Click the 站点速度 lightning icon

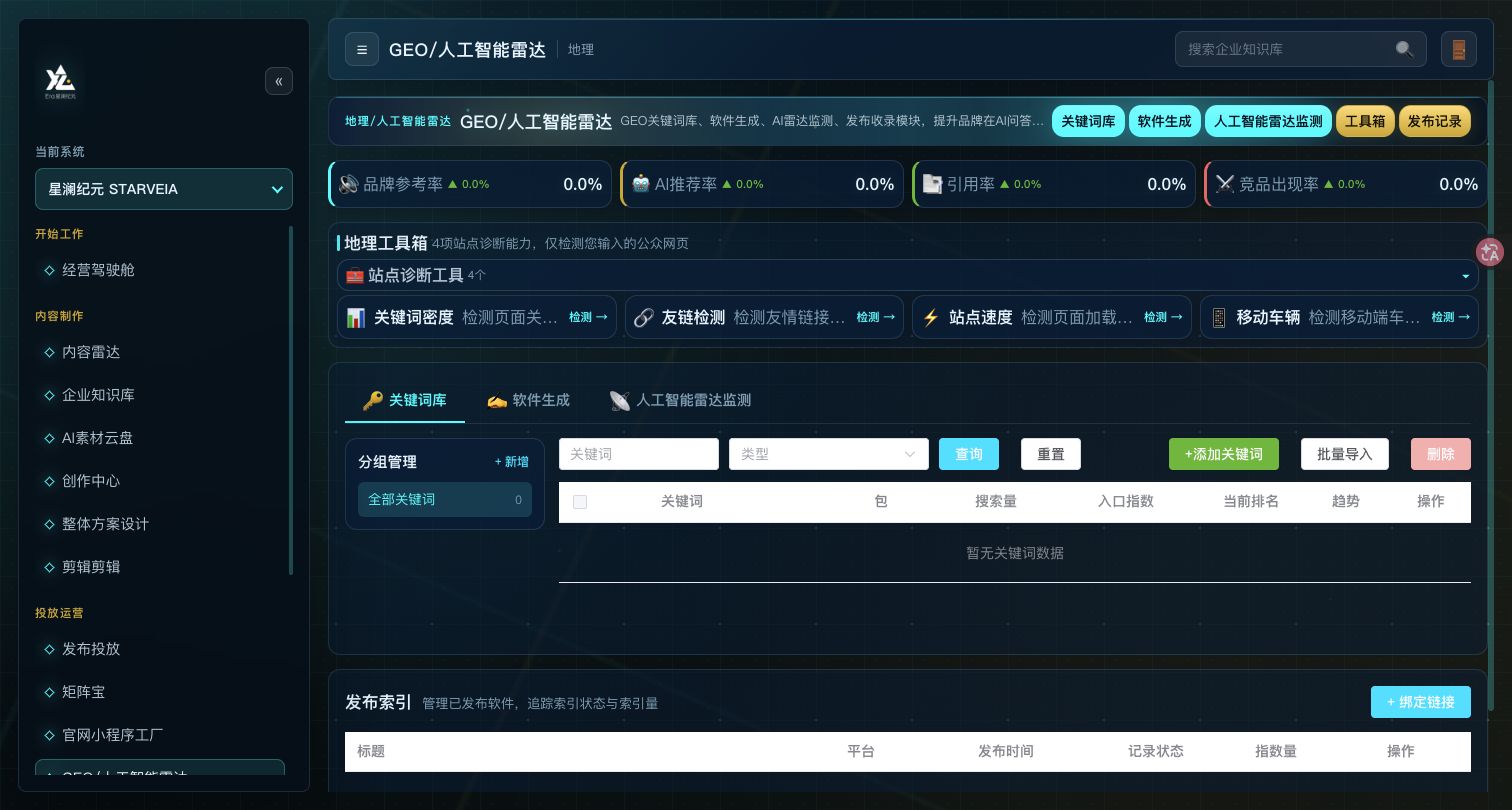coord(931,317)
